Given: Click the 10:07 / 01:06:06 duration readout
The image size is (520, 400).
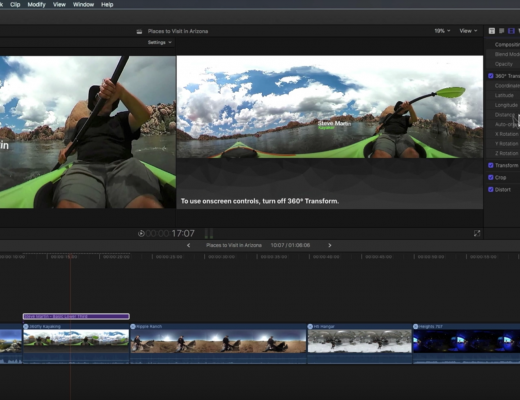Looking at the screenshot, I should click(x=290, y=245).
